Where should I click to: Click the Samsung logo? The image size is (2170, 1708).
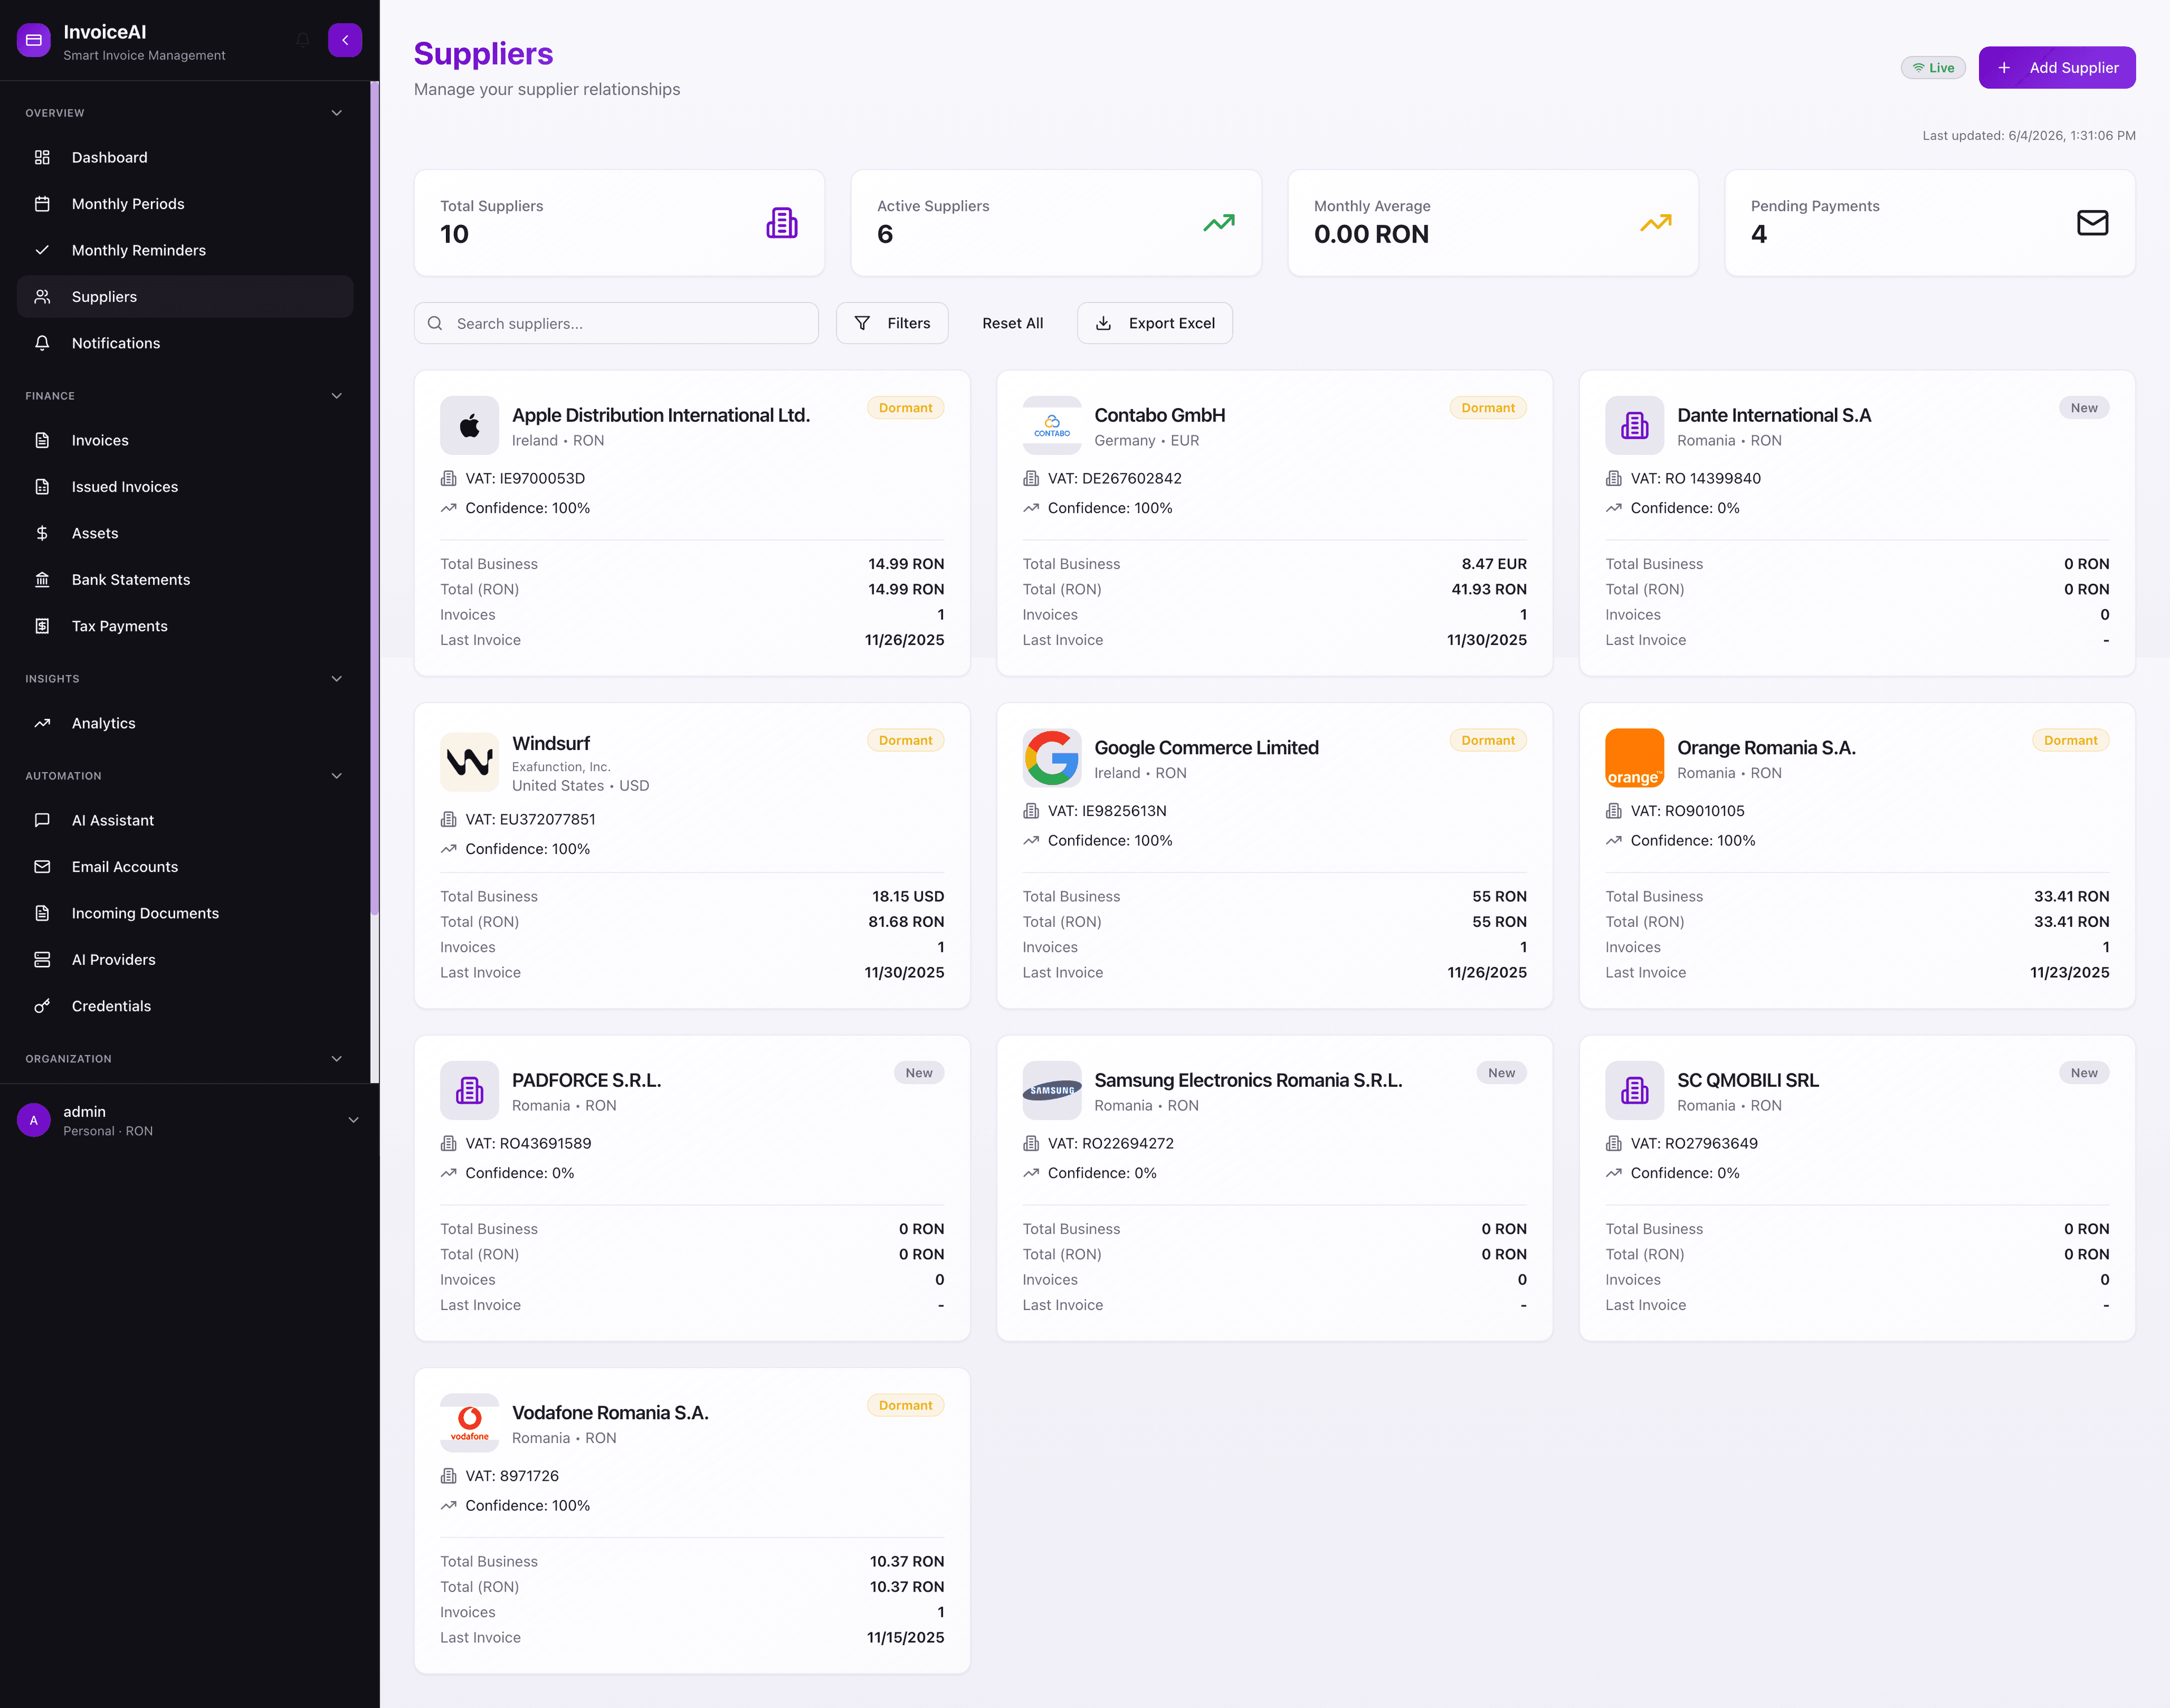1052,1090
